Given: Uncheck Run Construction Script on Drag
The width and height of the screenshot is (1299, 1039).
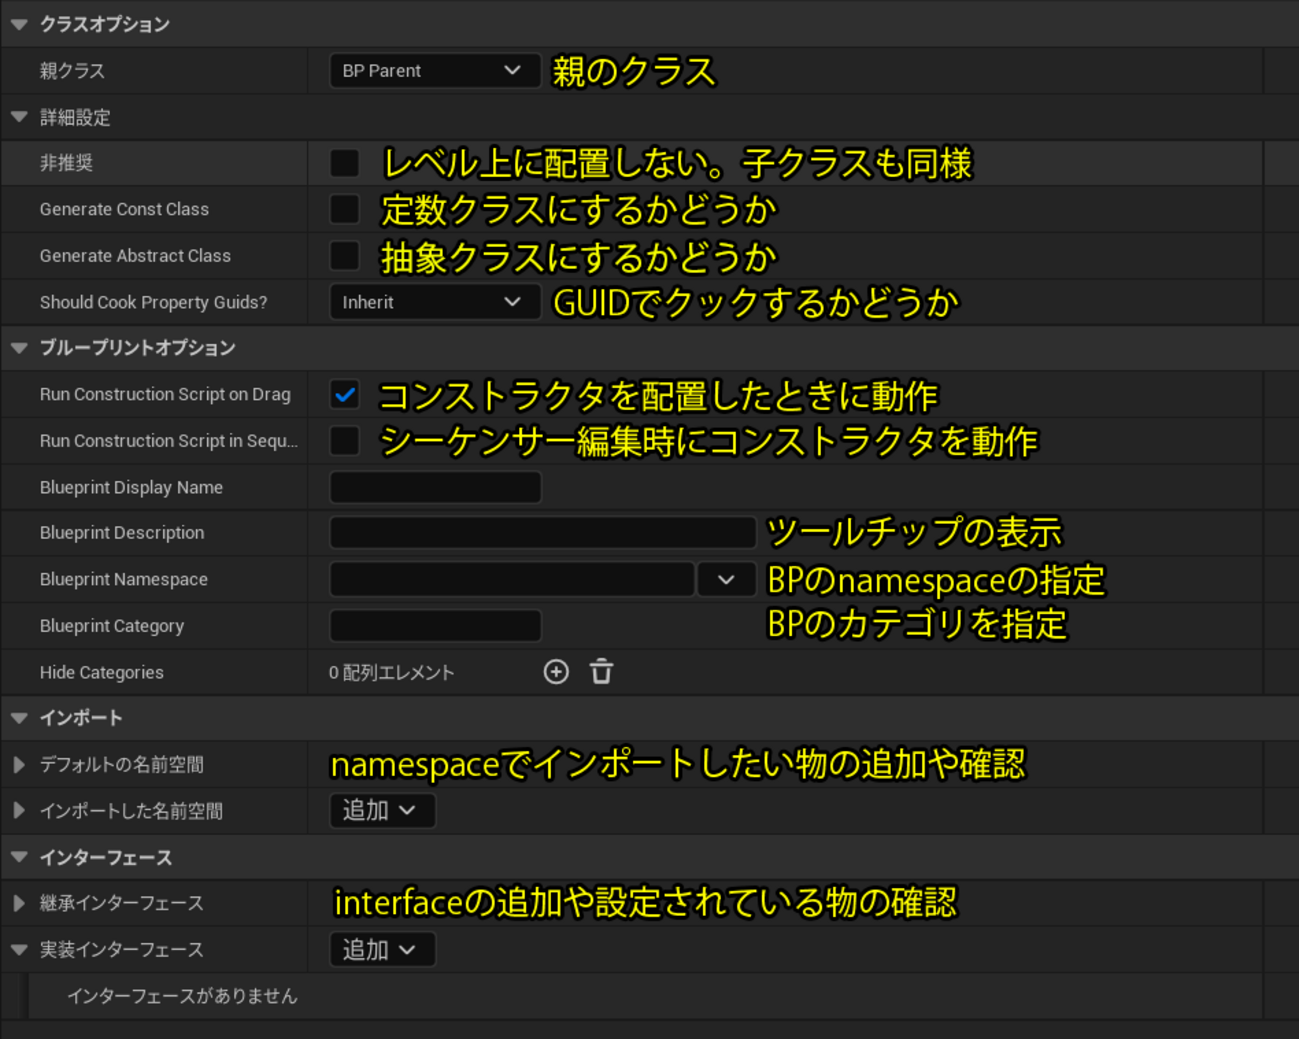Looking at the screenshot, I should pyautogui.click(x=345, y=395).
